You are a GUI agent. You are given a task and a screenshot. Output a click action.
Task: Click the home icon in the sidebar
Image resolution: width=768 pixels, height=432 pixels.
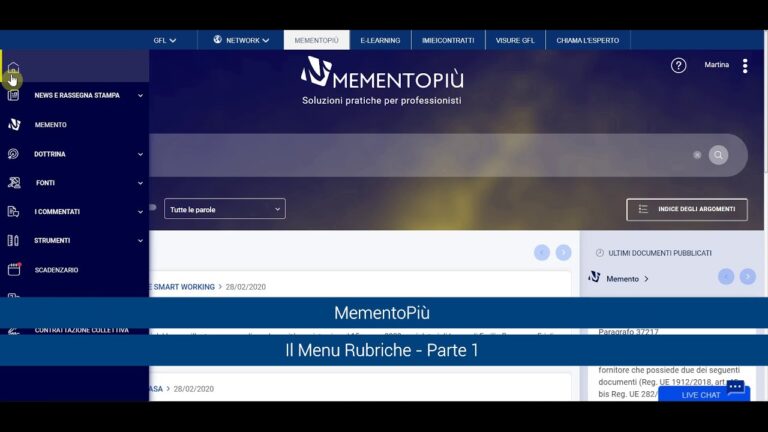13,68
